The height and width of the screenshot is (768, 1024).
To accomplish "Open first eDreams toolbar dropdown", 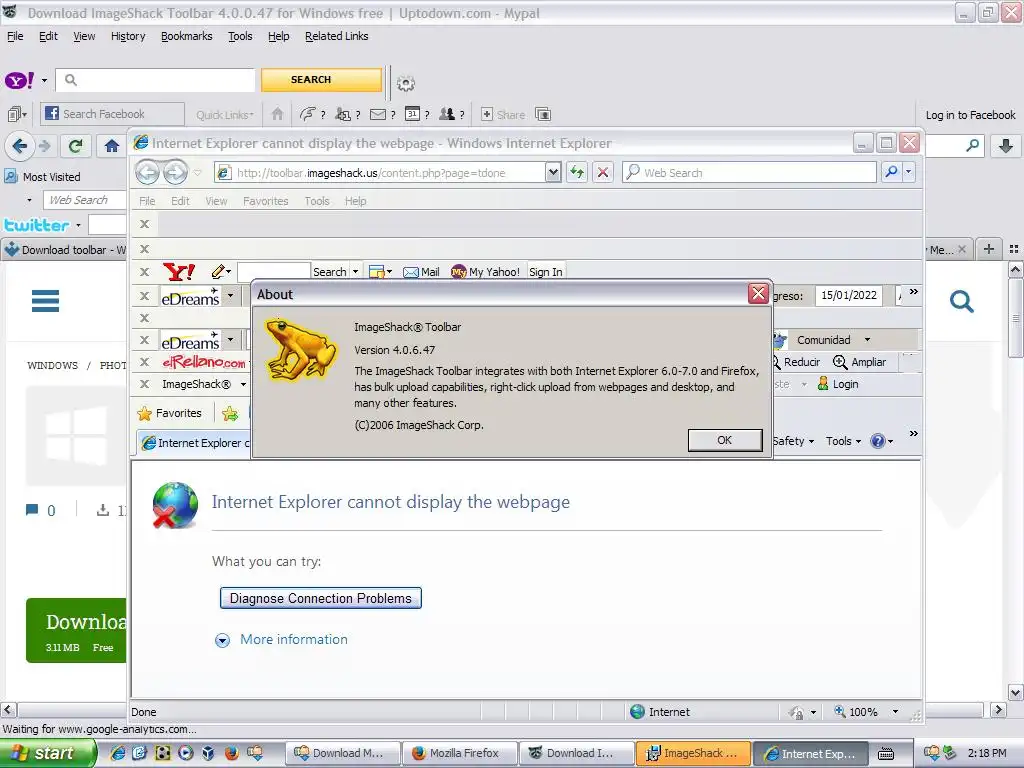I will pyautogui.click(x=231, y=296).
